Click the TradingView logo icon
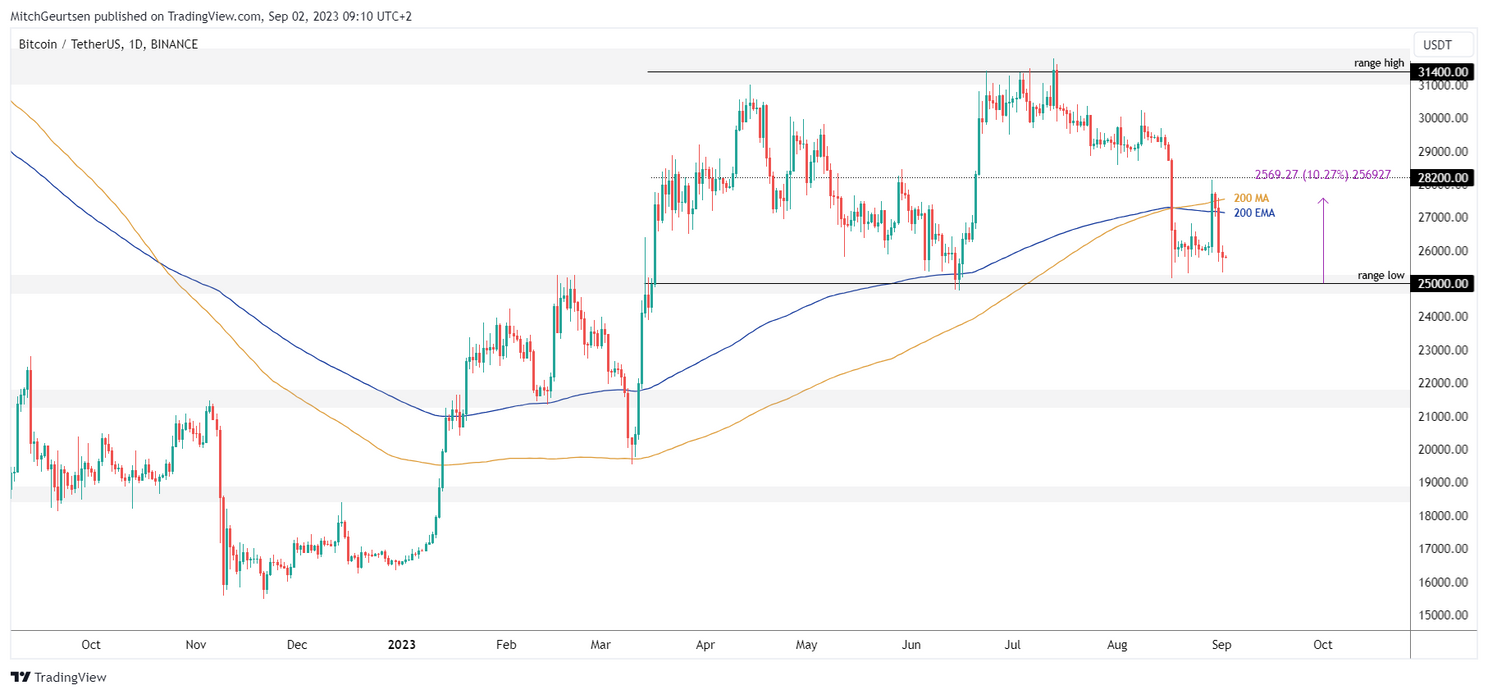 pyautogui.click(x=20, y=678)
